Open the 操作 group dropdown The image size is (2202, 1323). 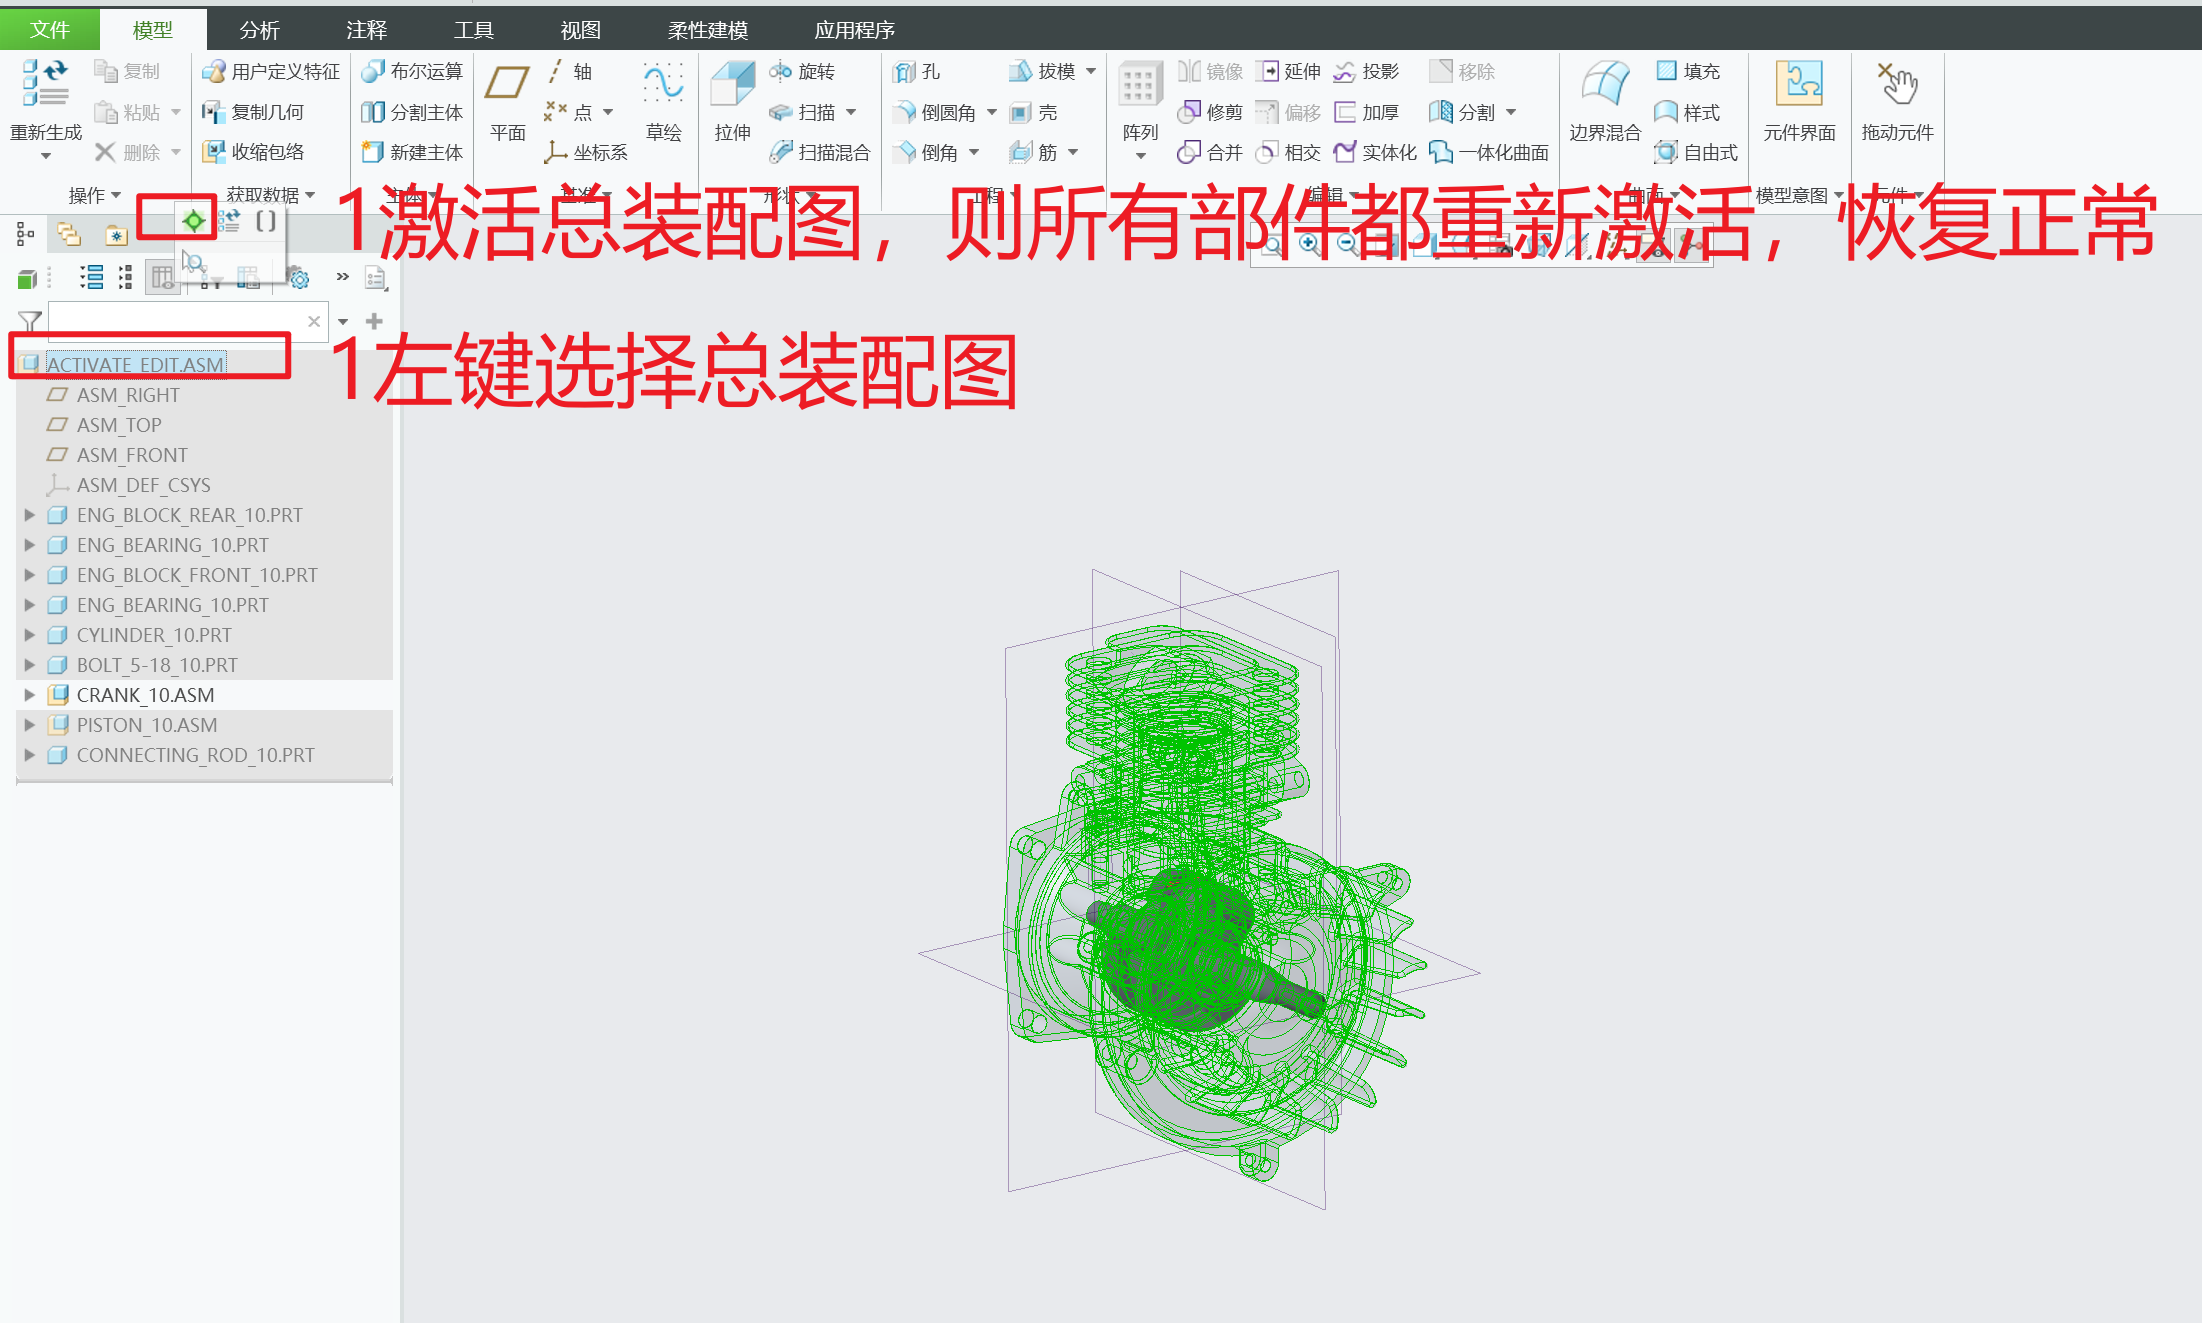coord(94,195)
